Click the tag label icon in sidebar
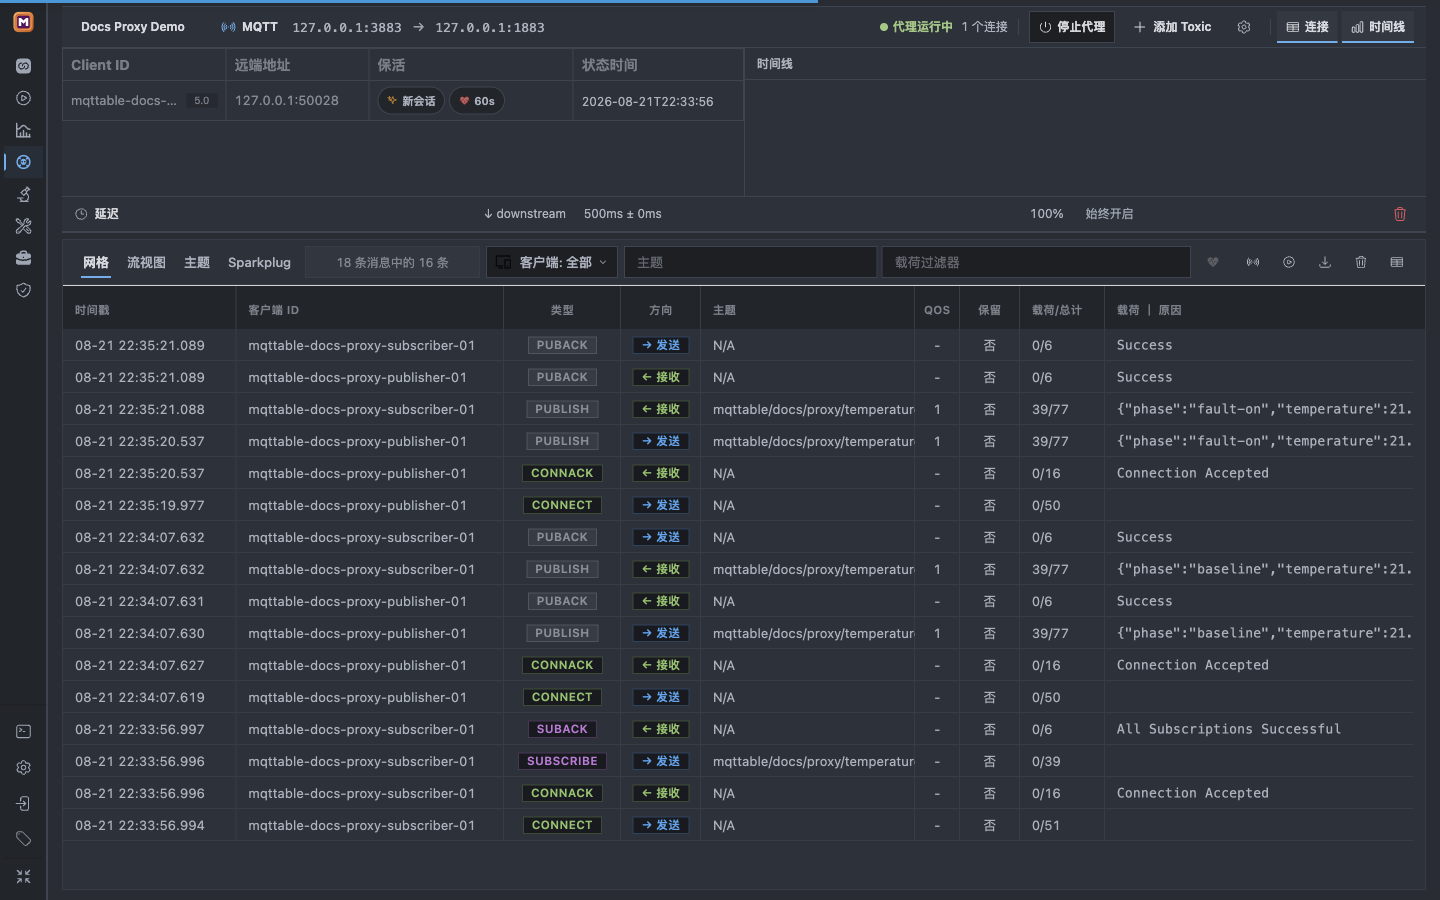Image resolution: width=1440 pixels, height=900 pixels. tap(23, 839)
